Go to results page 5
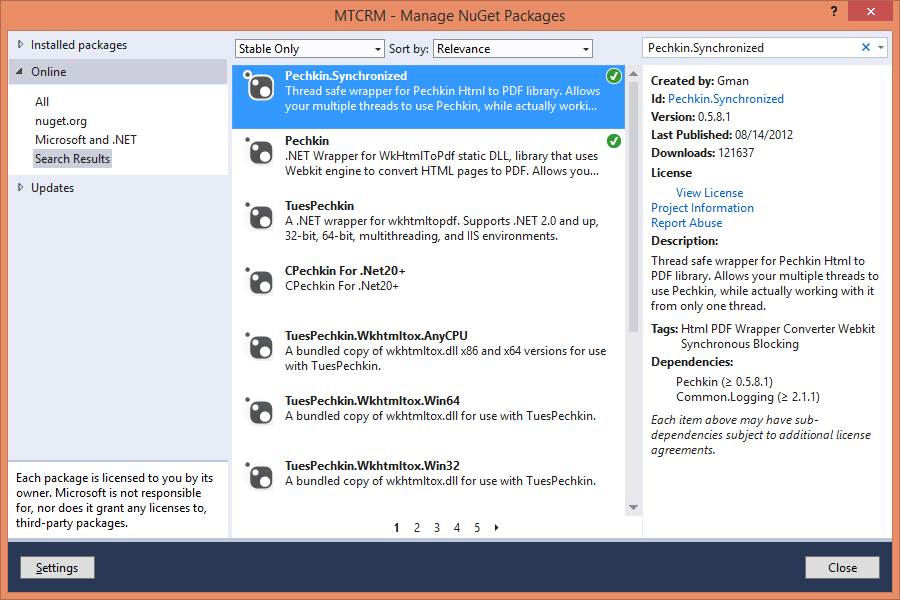The width and height of the screenshot is (900, 600). (477, 528)
